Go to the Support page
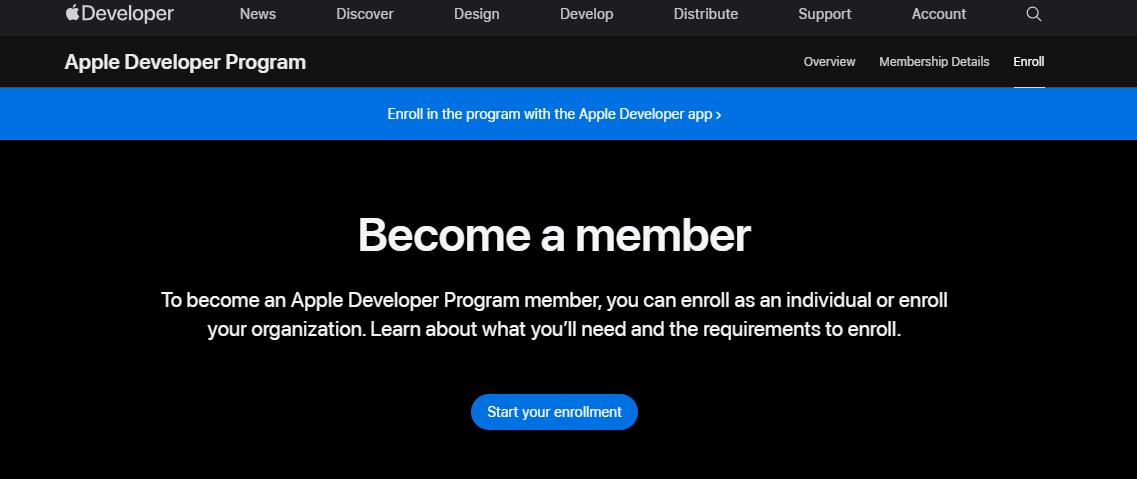 (824, 14)
